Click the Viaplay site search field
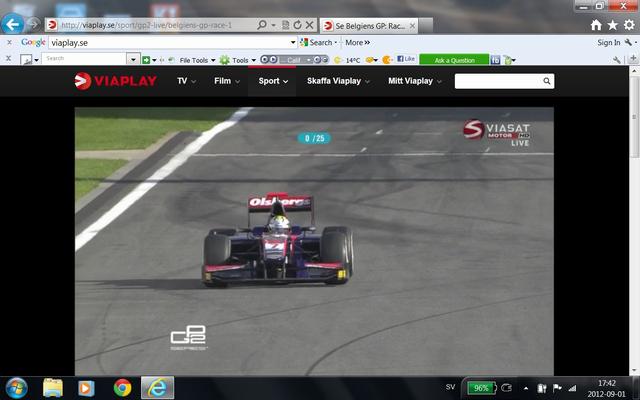The height and width of the screenshot is (400, 640). (497, 81)
